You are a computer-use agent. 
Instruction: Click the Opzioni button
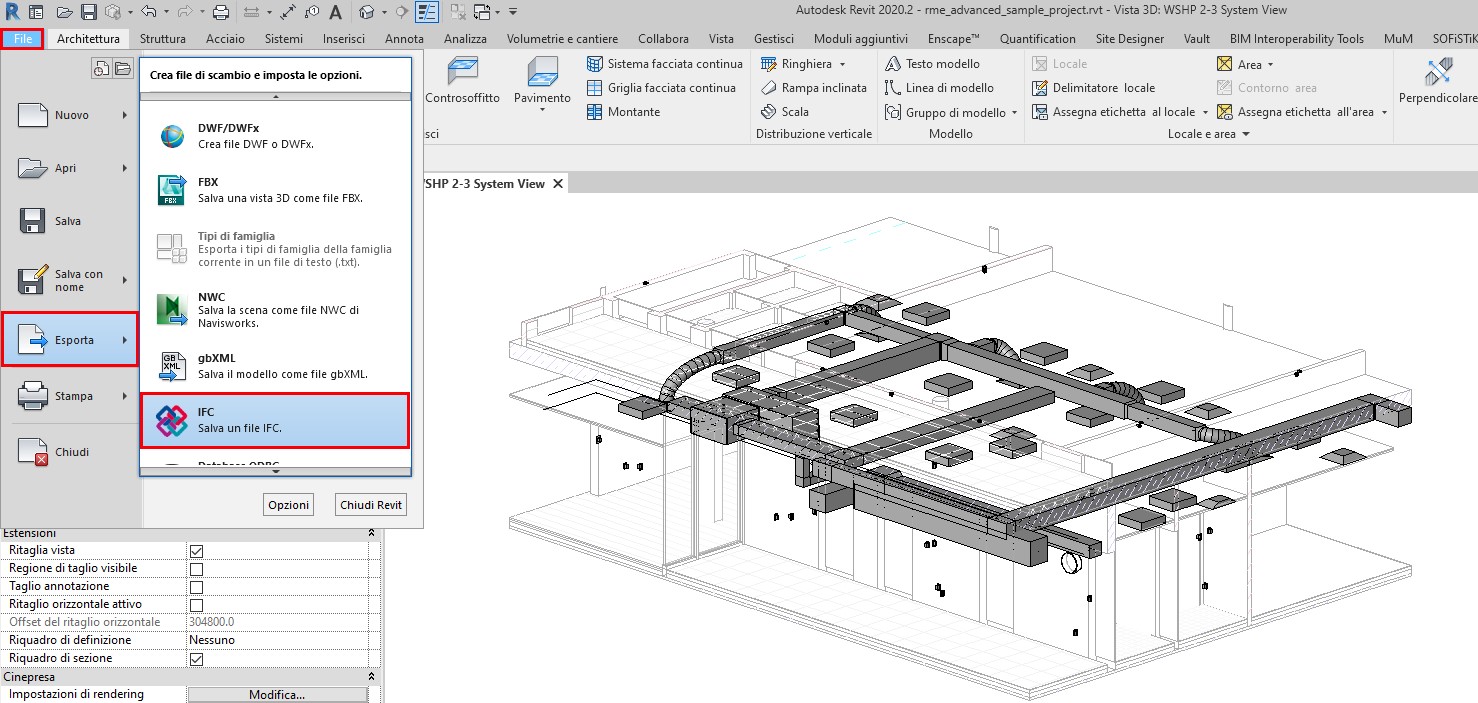tap(288, 504)
